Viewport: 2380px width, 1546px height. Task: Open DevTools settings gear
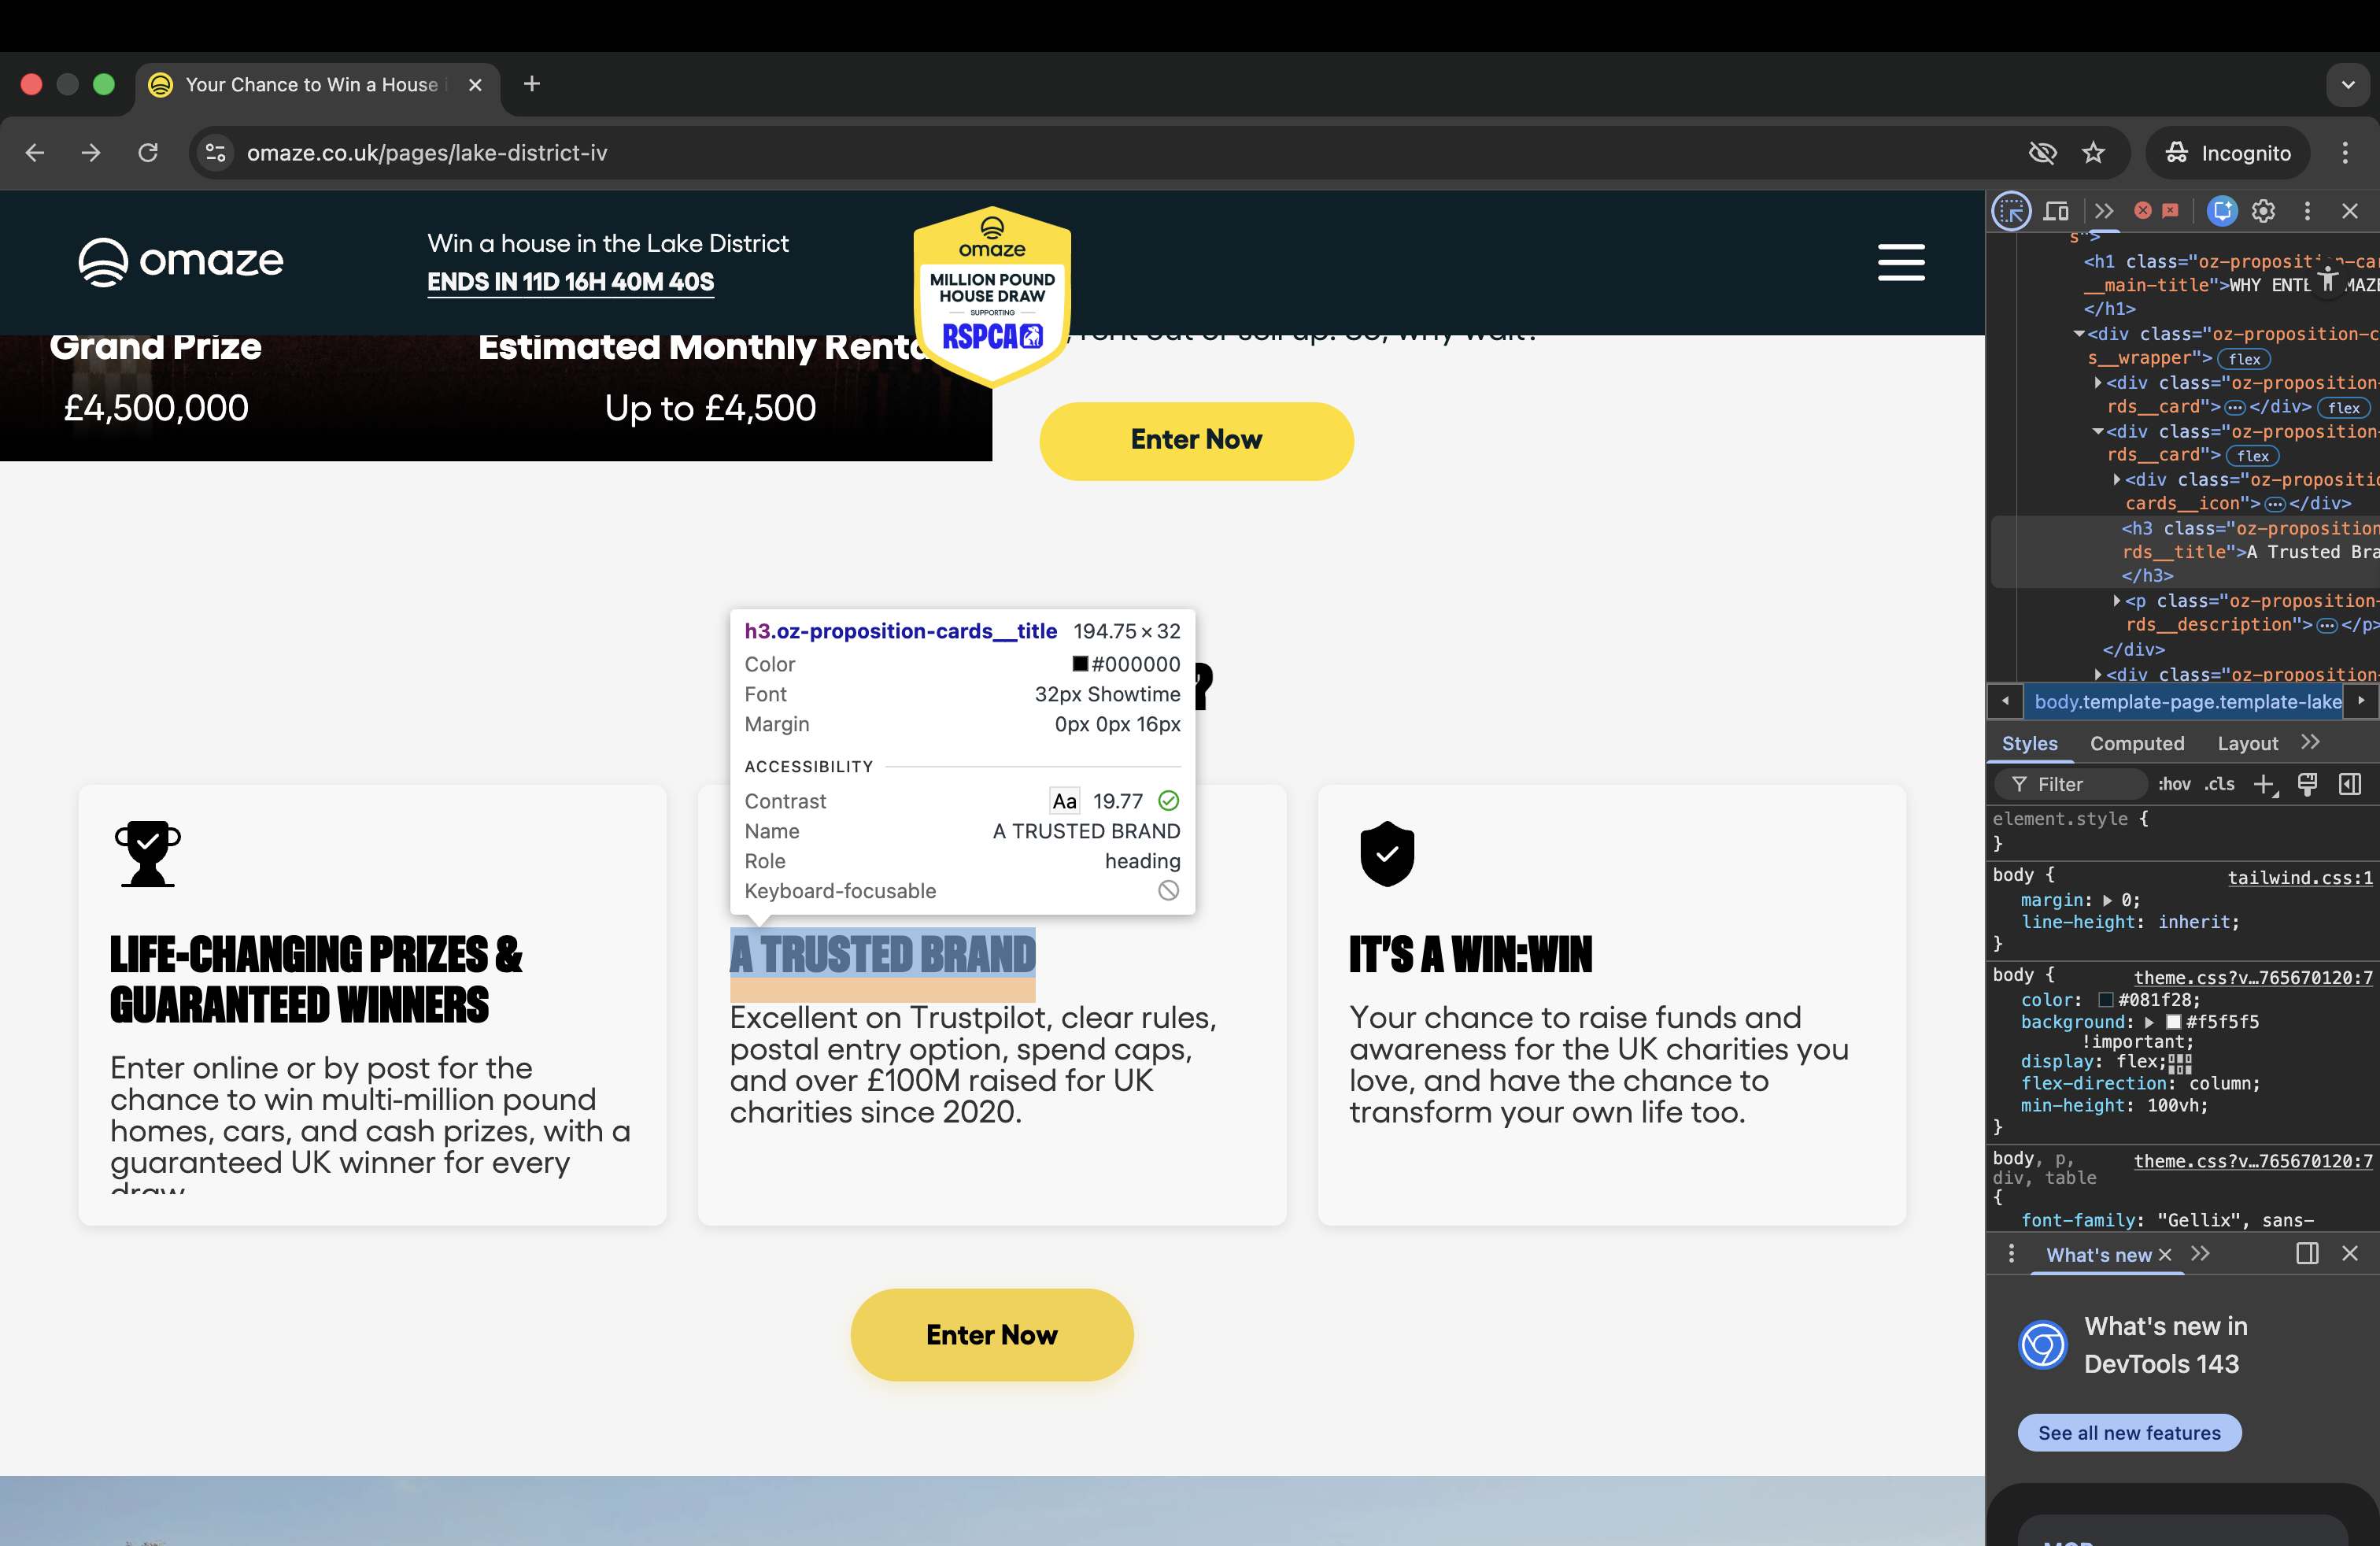[2263, 211]
